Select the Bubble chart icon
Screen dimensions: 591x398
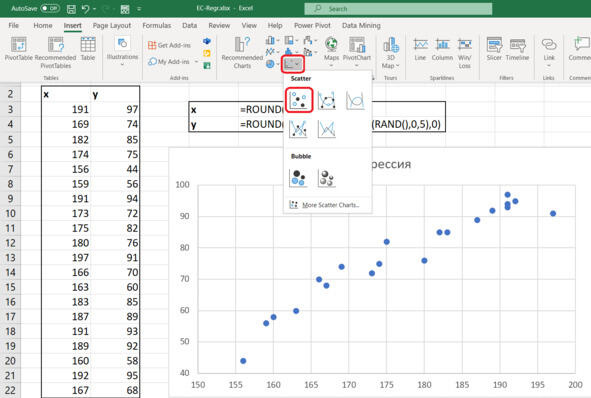298,178
